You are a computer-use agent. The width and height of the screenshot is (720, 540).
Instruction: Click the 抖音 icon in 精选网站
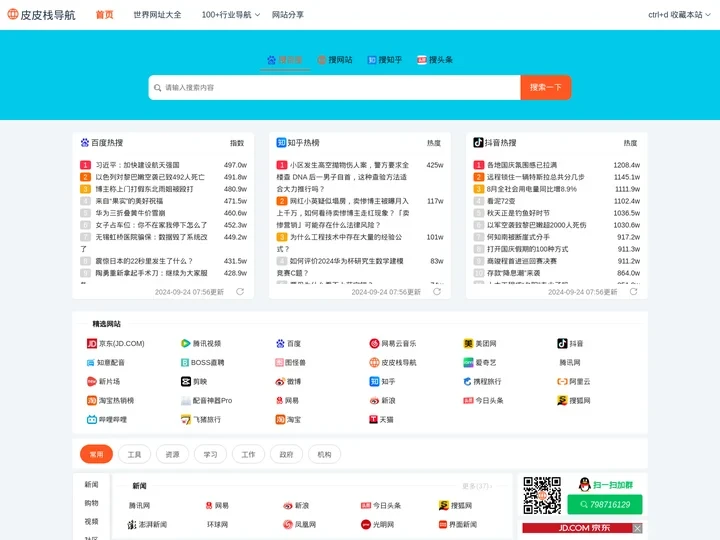562,343
